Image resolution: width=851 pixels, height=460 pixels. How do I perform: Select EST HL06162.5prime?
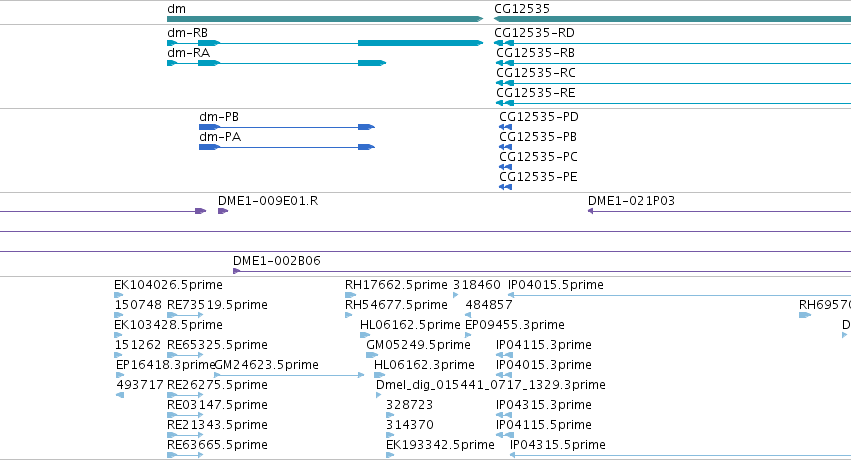point(410,325)
